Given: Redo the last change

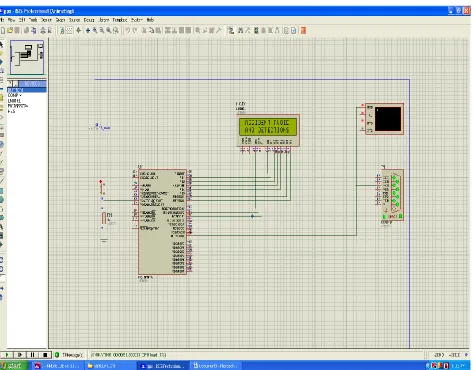Looking at the screenshot, I should [135, 31].
